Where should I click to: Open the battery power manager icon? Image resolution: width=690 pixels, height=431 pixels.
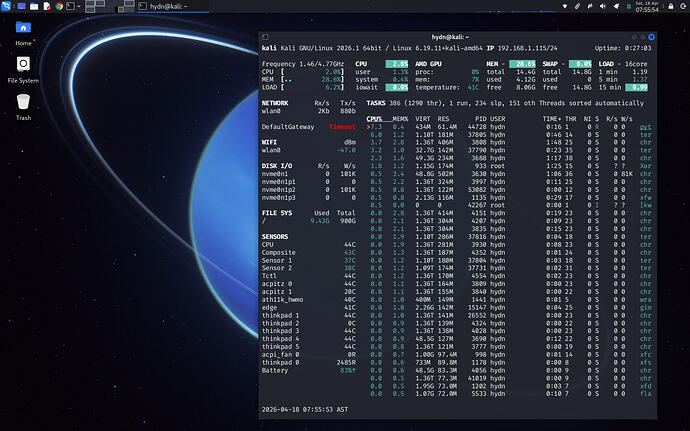tap(629, 6)
